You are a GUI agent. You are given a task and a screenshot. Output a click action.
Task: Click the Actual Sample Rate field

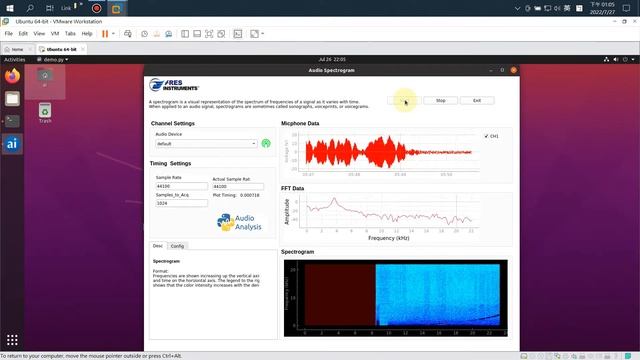pos(238,187)
